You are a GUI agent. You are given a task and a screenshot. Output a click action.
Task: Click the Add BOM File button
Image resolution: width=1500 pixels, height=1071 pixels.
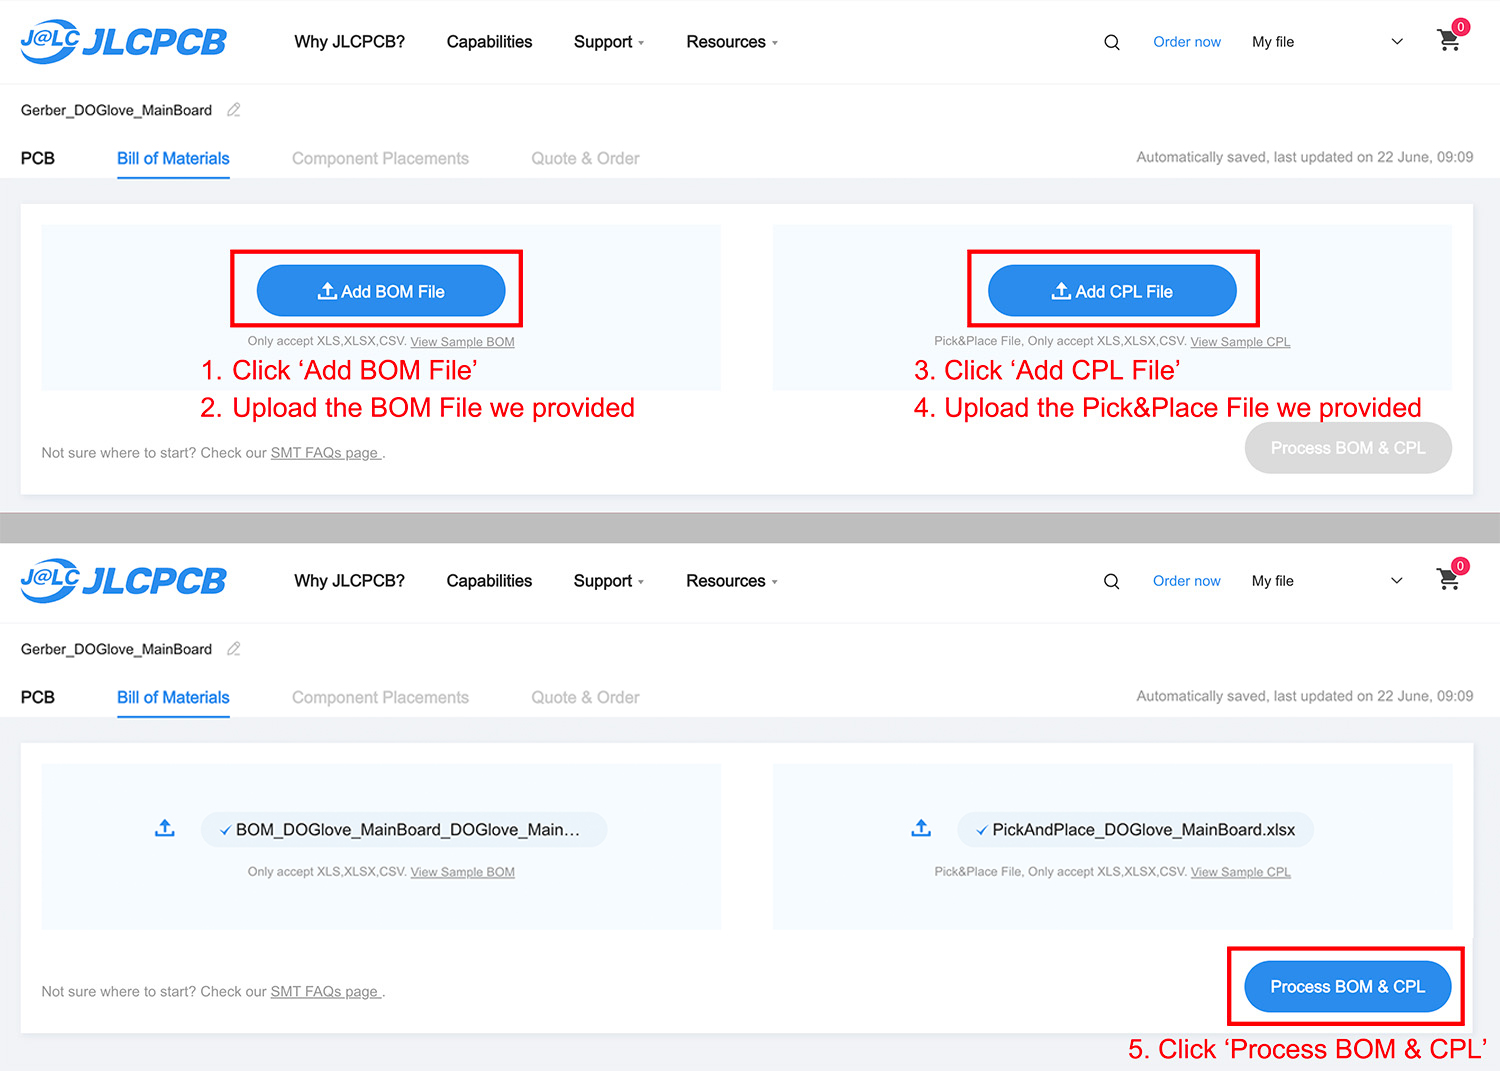click(381, 291)
